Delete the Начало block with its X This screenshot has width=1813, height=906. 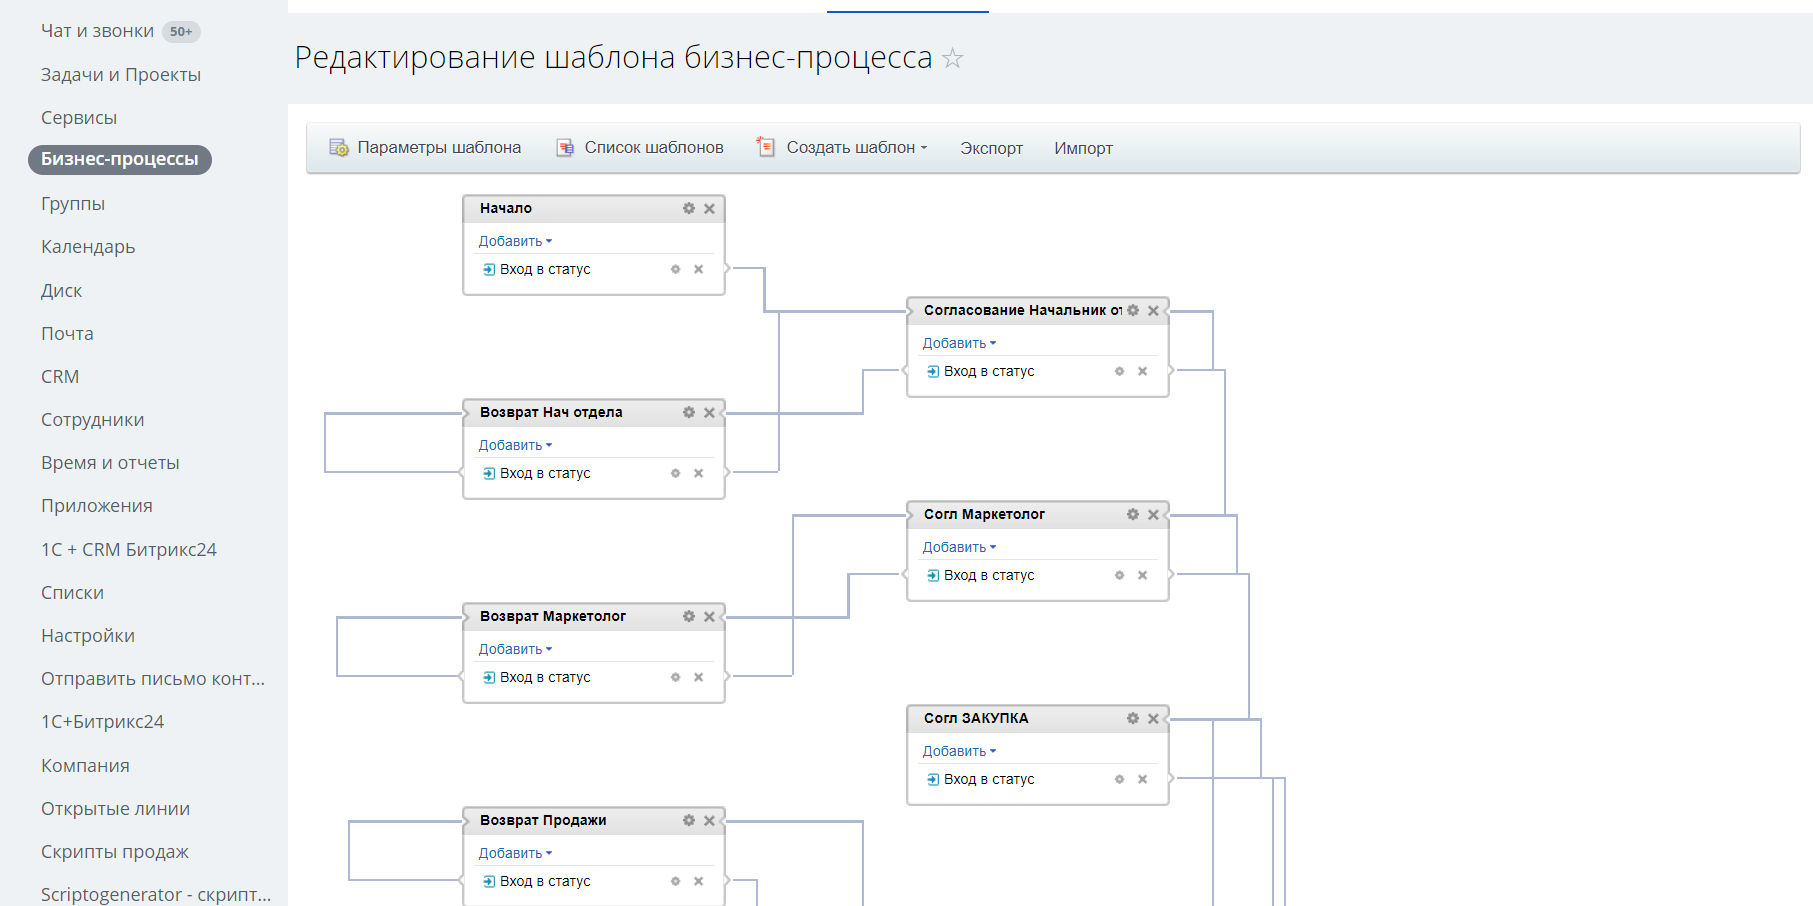tap(709, 208)
